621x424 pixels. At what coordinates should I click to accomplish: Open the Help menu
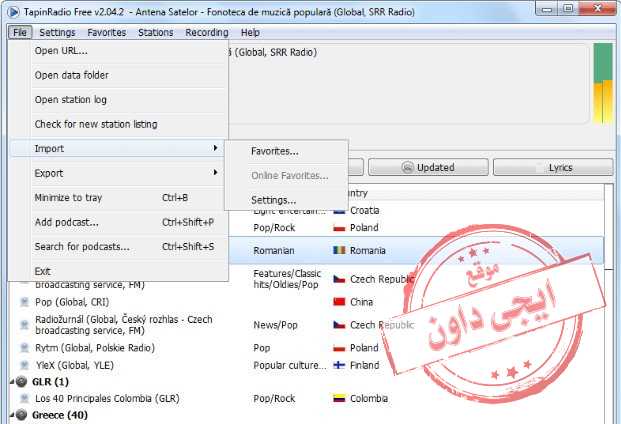coord(250,32)
